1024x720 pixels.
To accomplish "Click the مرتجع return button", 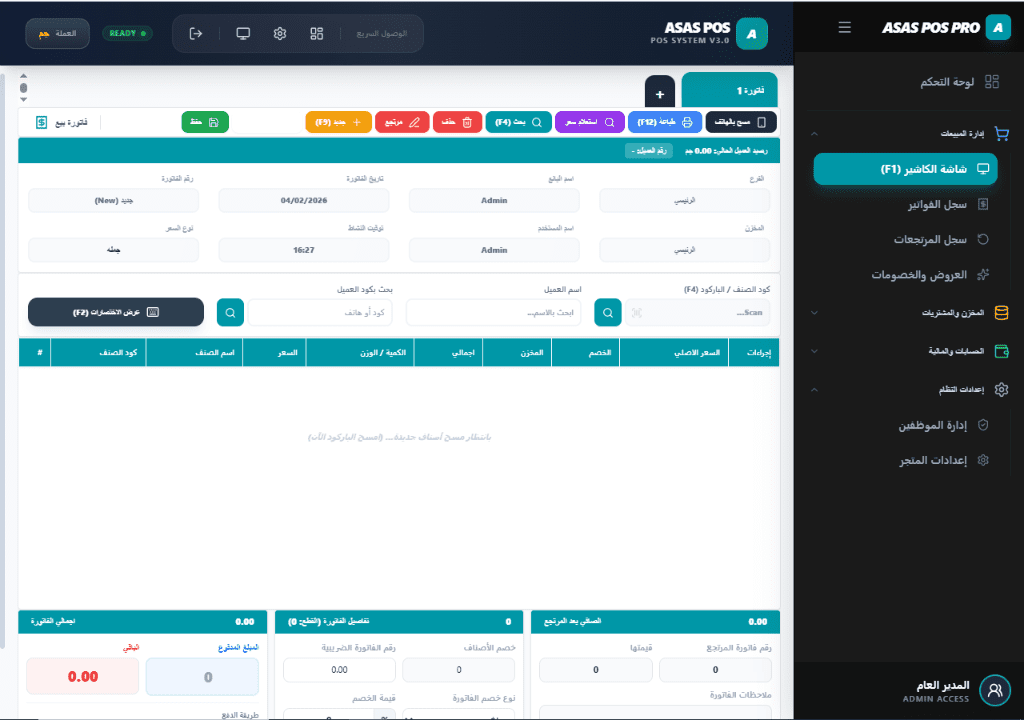I will pyautogui.click(x=402, y=122).
